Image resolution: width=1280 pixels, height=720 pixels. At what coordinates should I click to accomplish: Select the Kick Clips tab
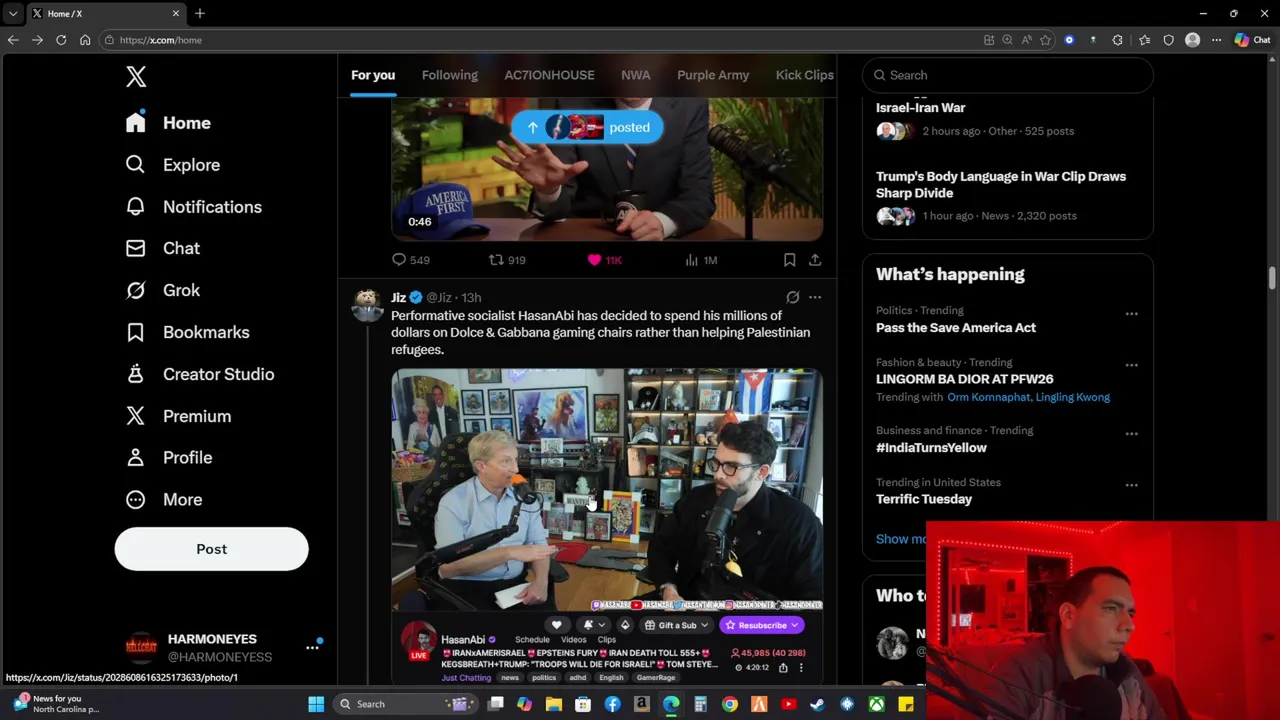click(x=804, y=75)
